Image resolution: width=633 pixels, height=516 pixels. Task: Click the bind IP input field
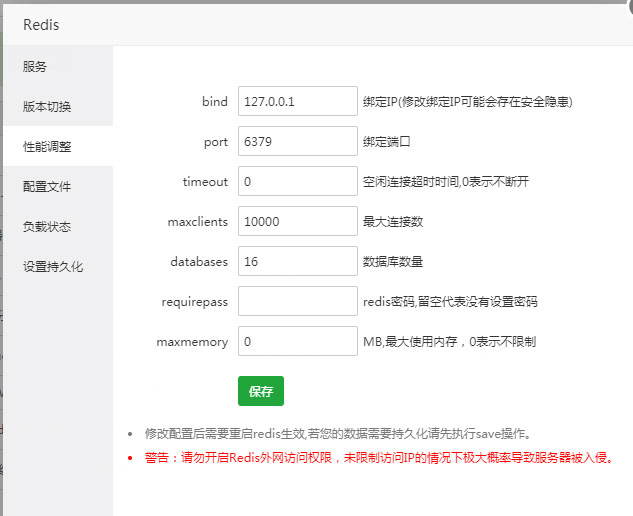(297, 102)
